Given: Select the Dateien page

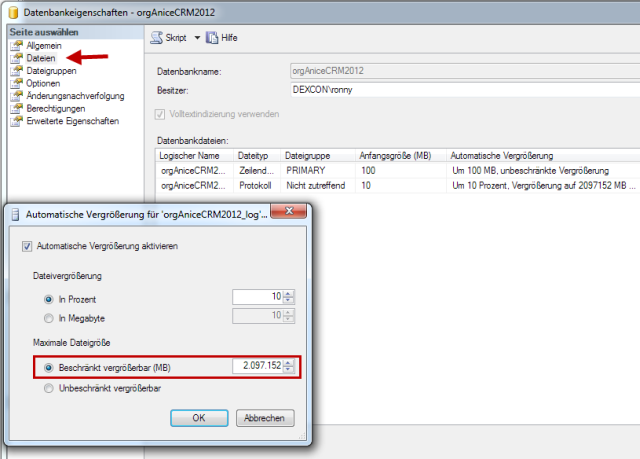Looking at the screenshot, I should 41,58.
